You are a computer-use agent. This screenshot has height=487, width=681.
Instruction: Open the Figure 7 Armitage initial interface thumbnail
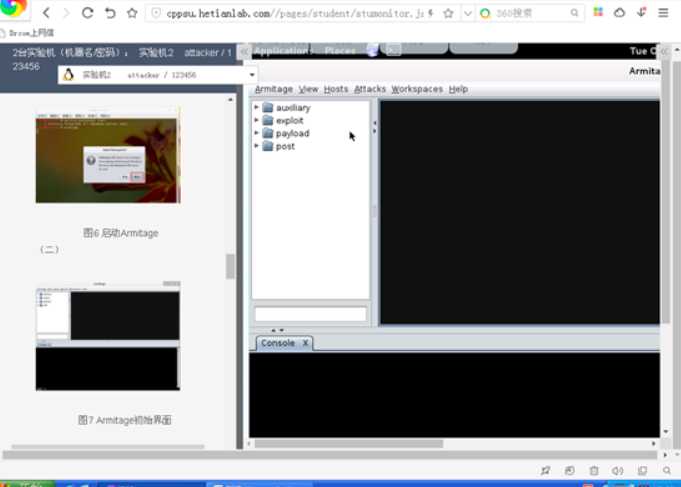[108, 336]
